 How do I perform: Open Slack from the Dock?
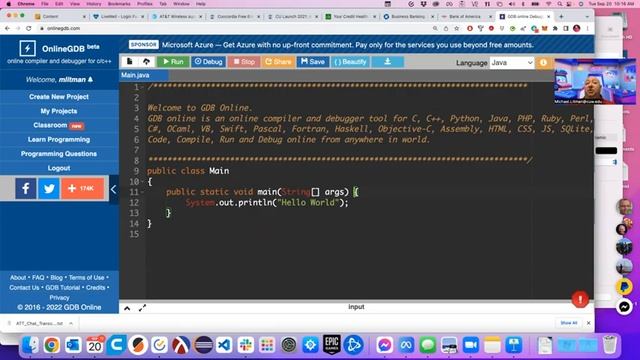point(246,345)
